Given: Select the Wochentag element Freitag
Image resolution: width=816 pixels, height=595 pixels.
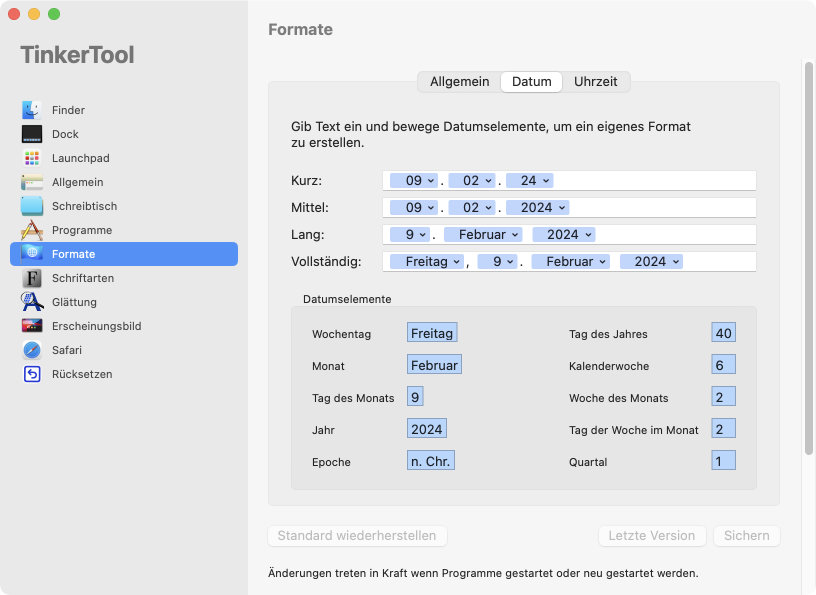Looking at the screenshot, I should (432, 333).
